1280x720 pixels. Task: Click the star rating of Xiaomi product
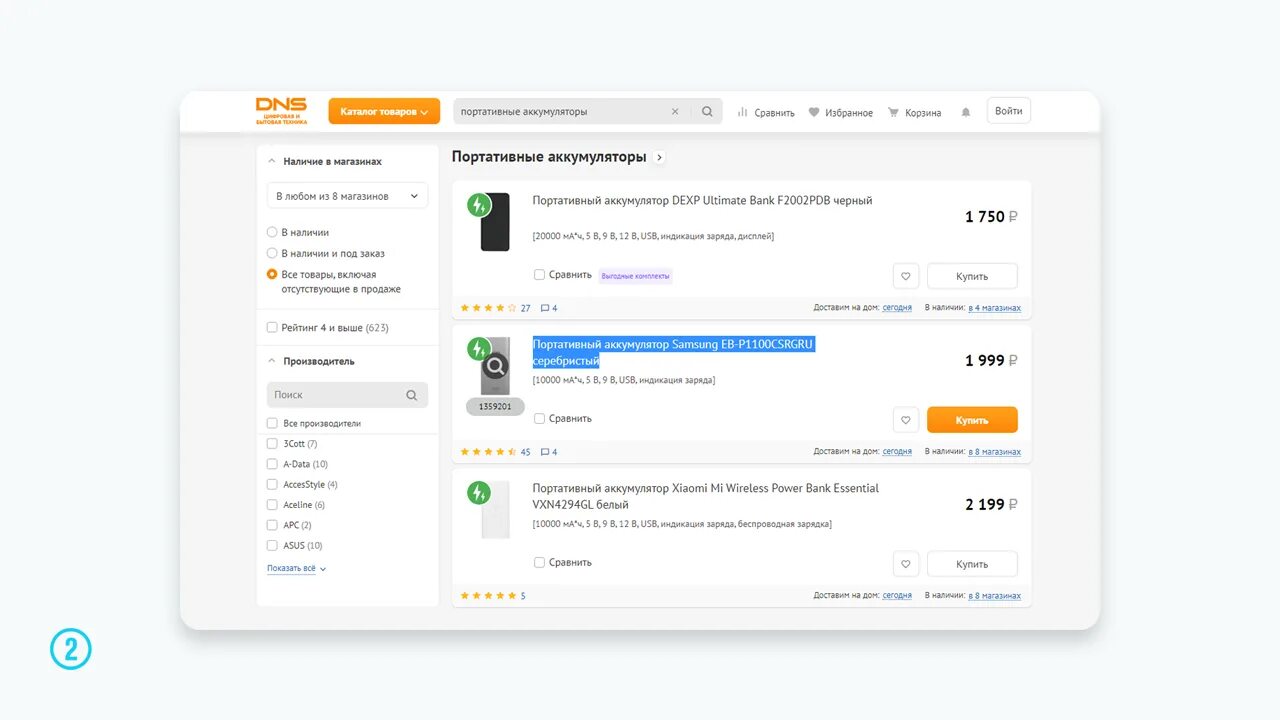click(488, 596)
